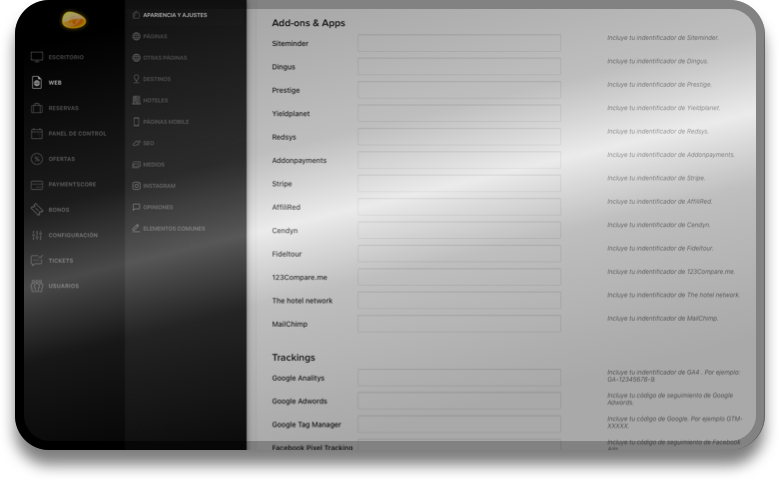
Task: Click 'Incluye tu indentificador de MailChimp' hint
Action: (662, 318)
